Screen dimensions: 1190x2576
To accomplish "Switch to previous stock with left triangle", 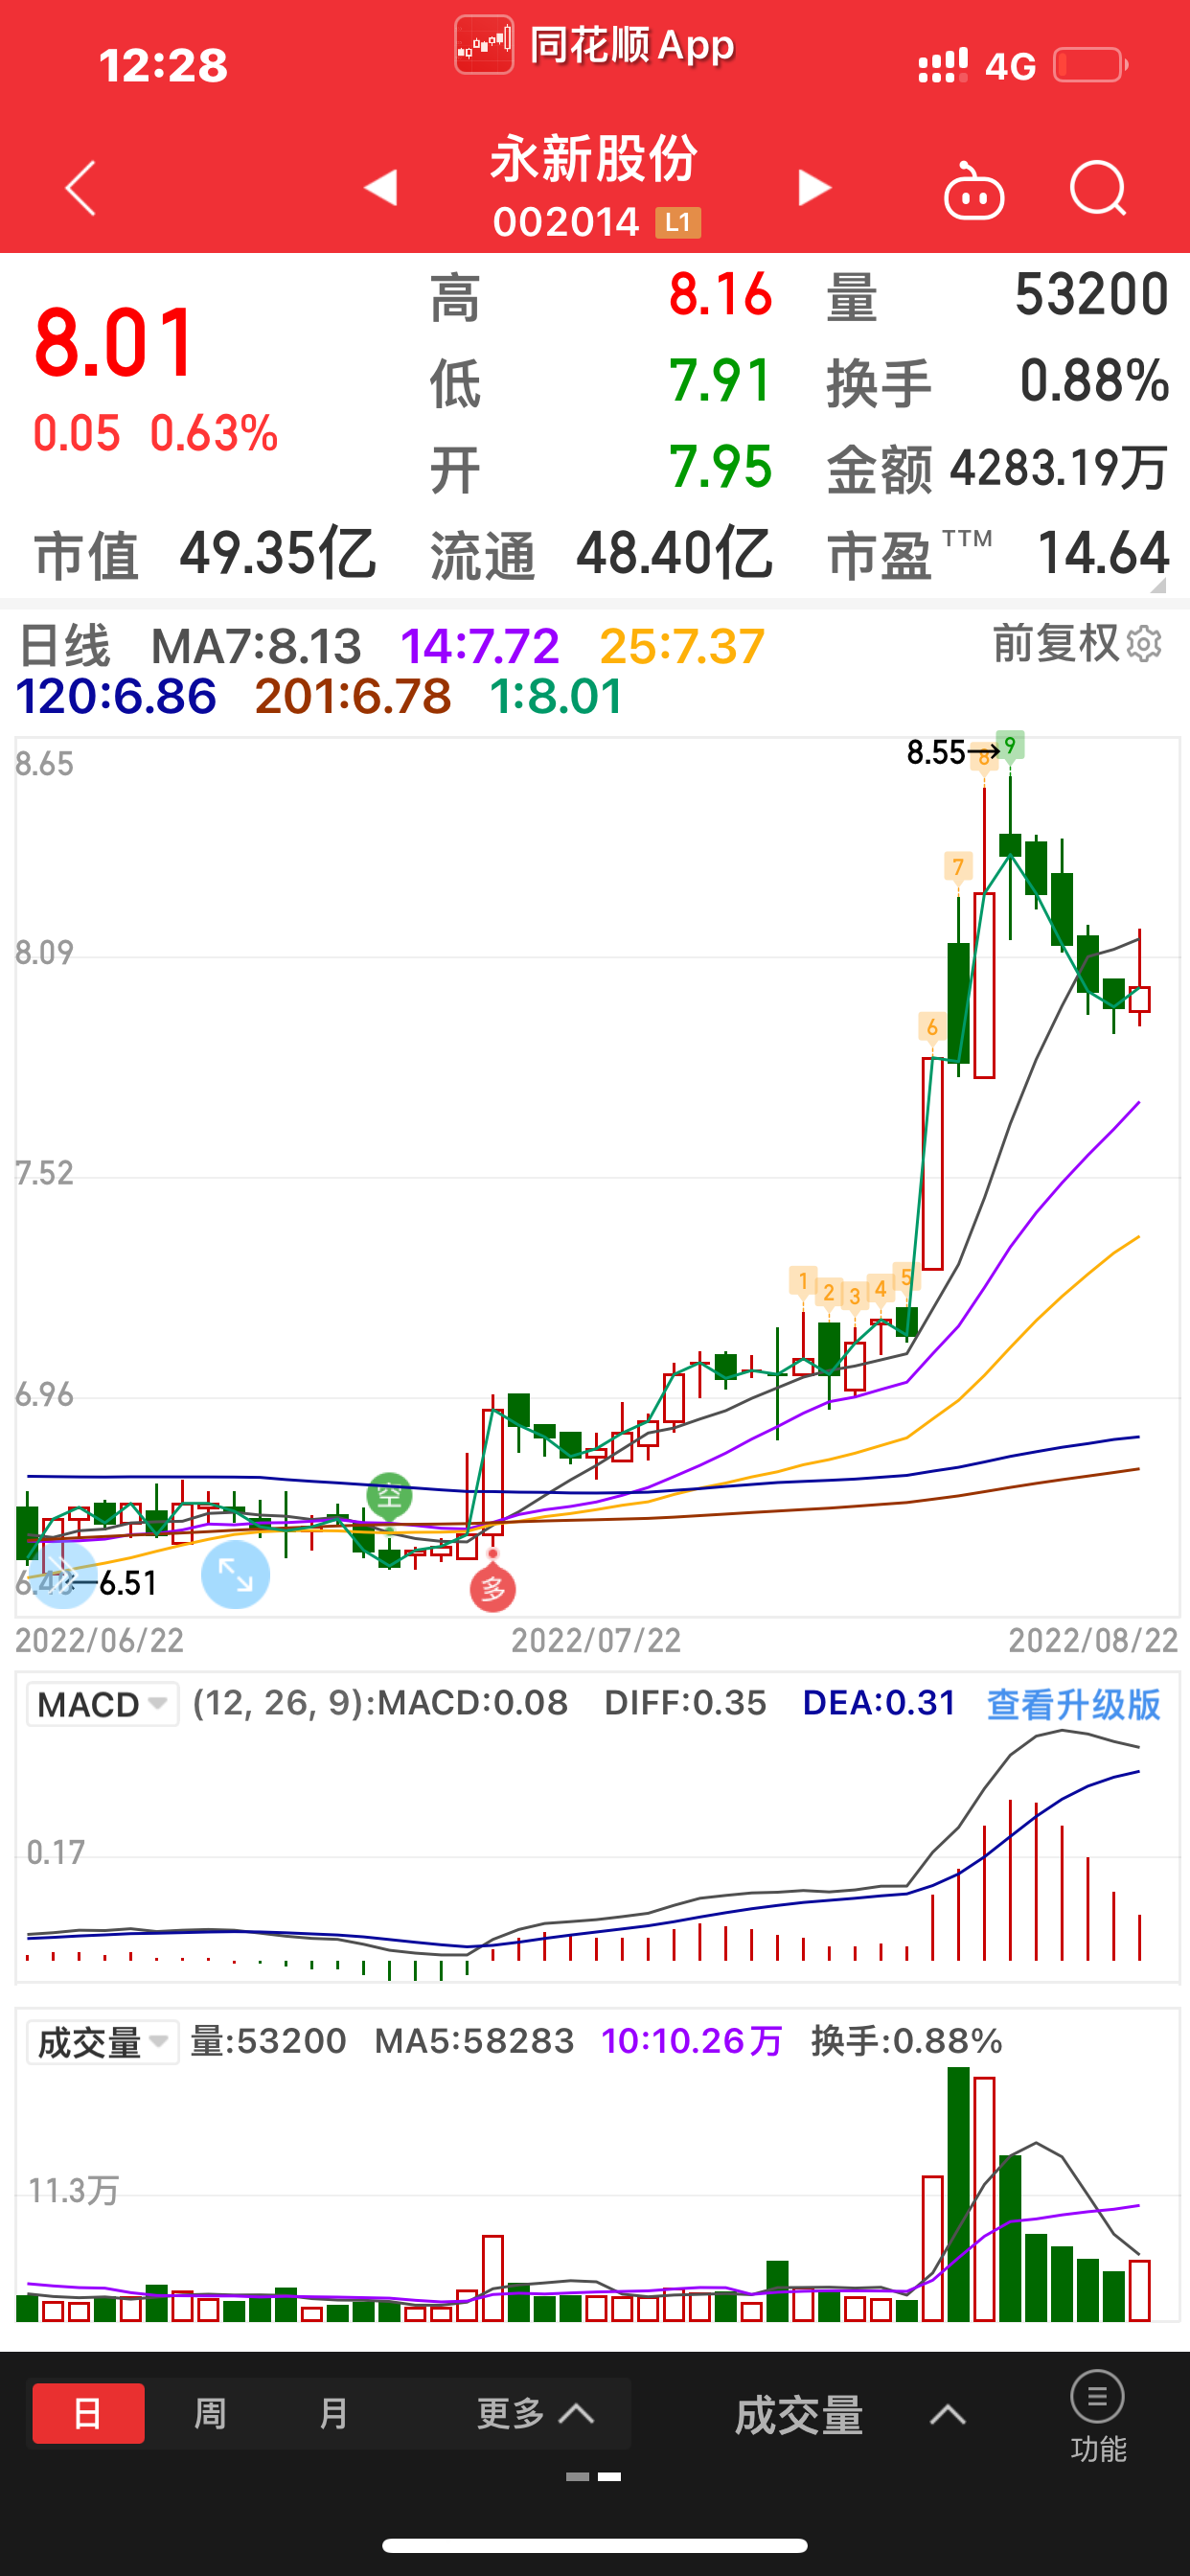I will pos(381,187).
